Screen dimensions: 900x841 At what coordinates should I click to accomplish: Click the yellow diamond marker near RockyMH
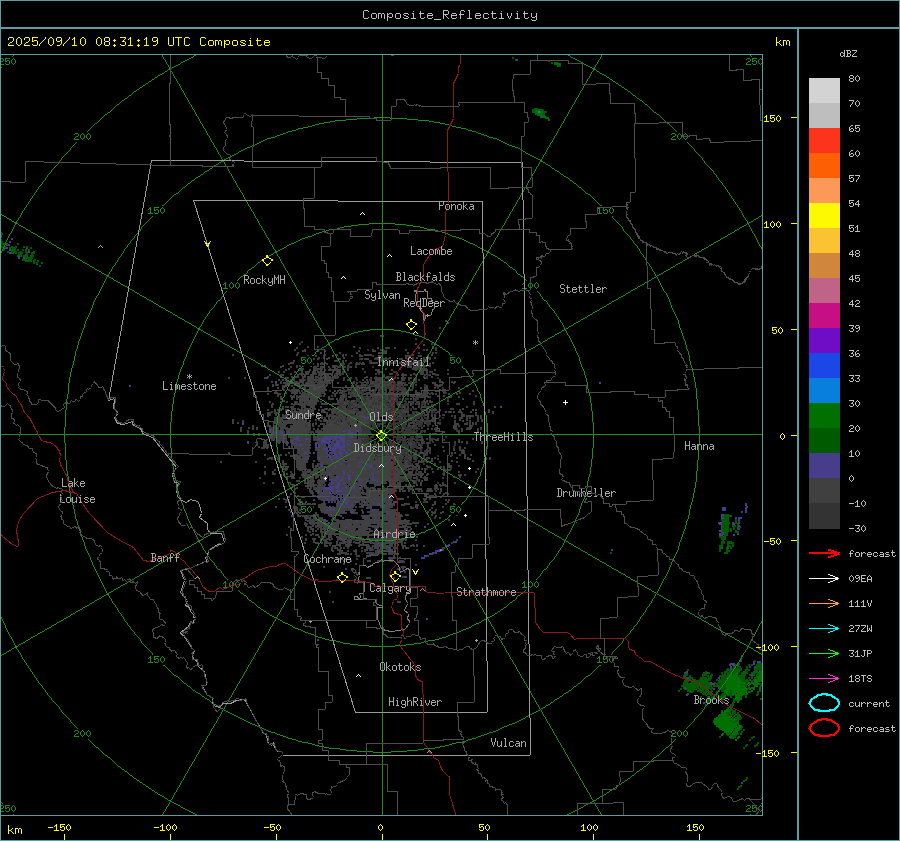pyautogui.click(x=267, y=261)
